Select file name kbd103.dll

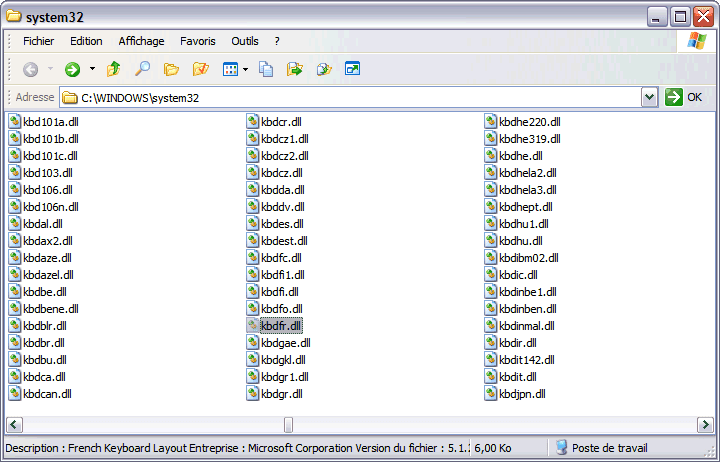click(x=48, y=173)
